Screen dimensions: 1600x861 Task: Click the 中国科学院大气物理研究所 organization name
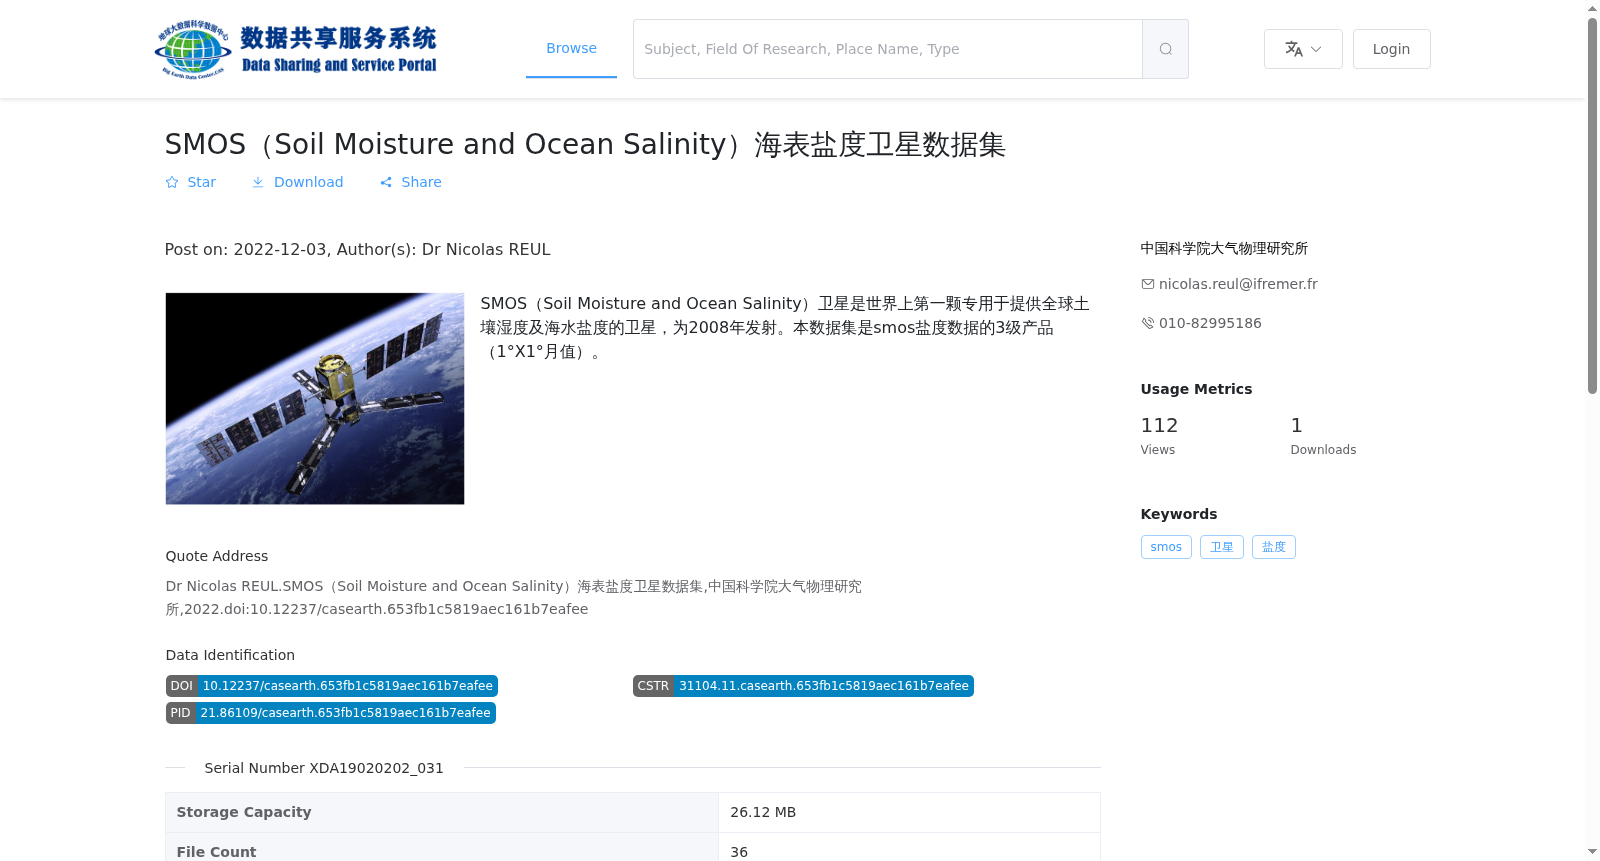1224,248
